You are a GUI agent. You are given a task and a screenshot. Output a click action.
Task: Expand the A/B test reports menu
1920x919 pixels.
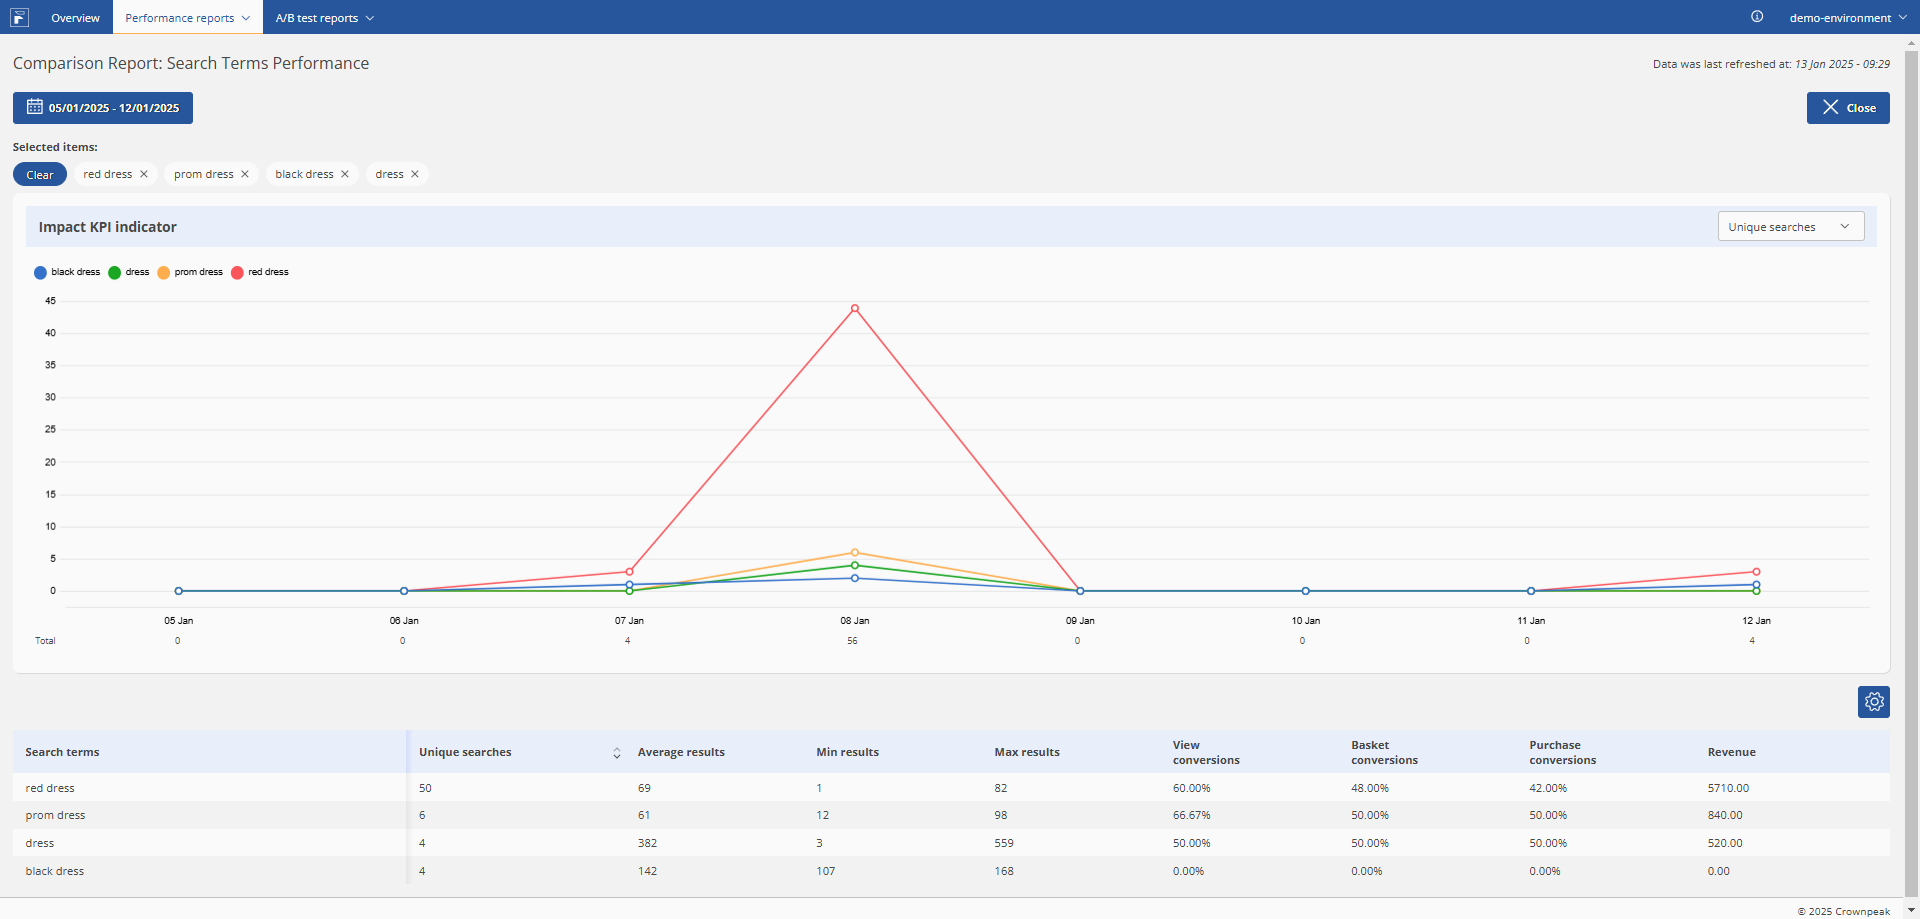pos(324,17)
